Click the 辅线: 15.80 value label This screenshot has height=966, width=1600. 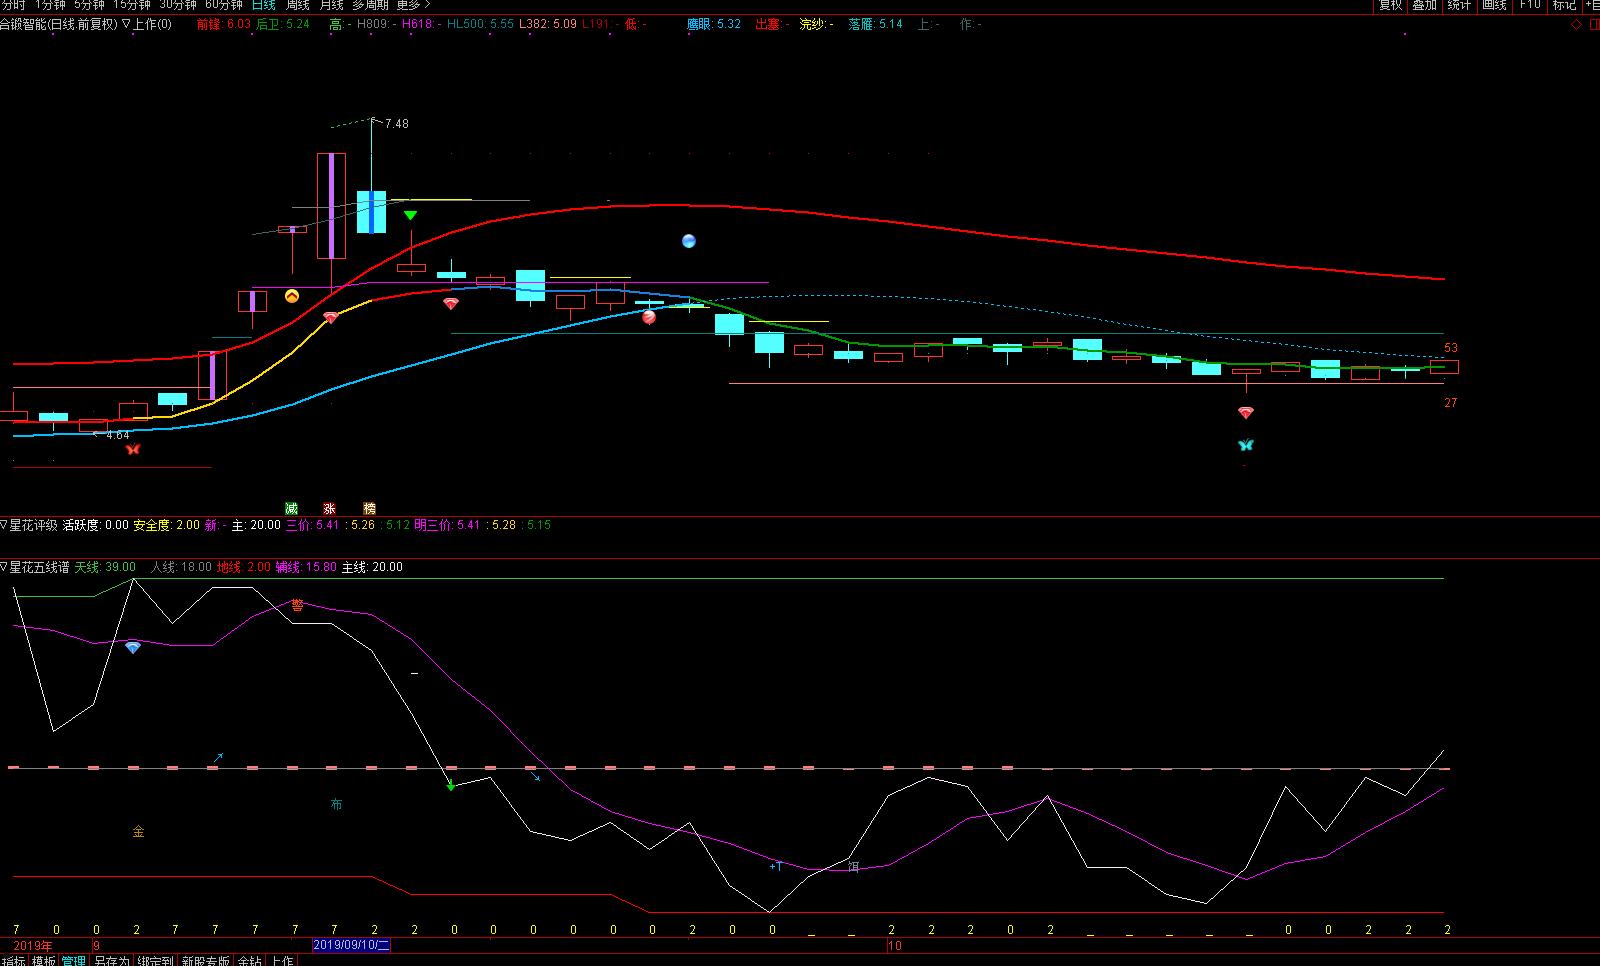(x=306, y=567)
